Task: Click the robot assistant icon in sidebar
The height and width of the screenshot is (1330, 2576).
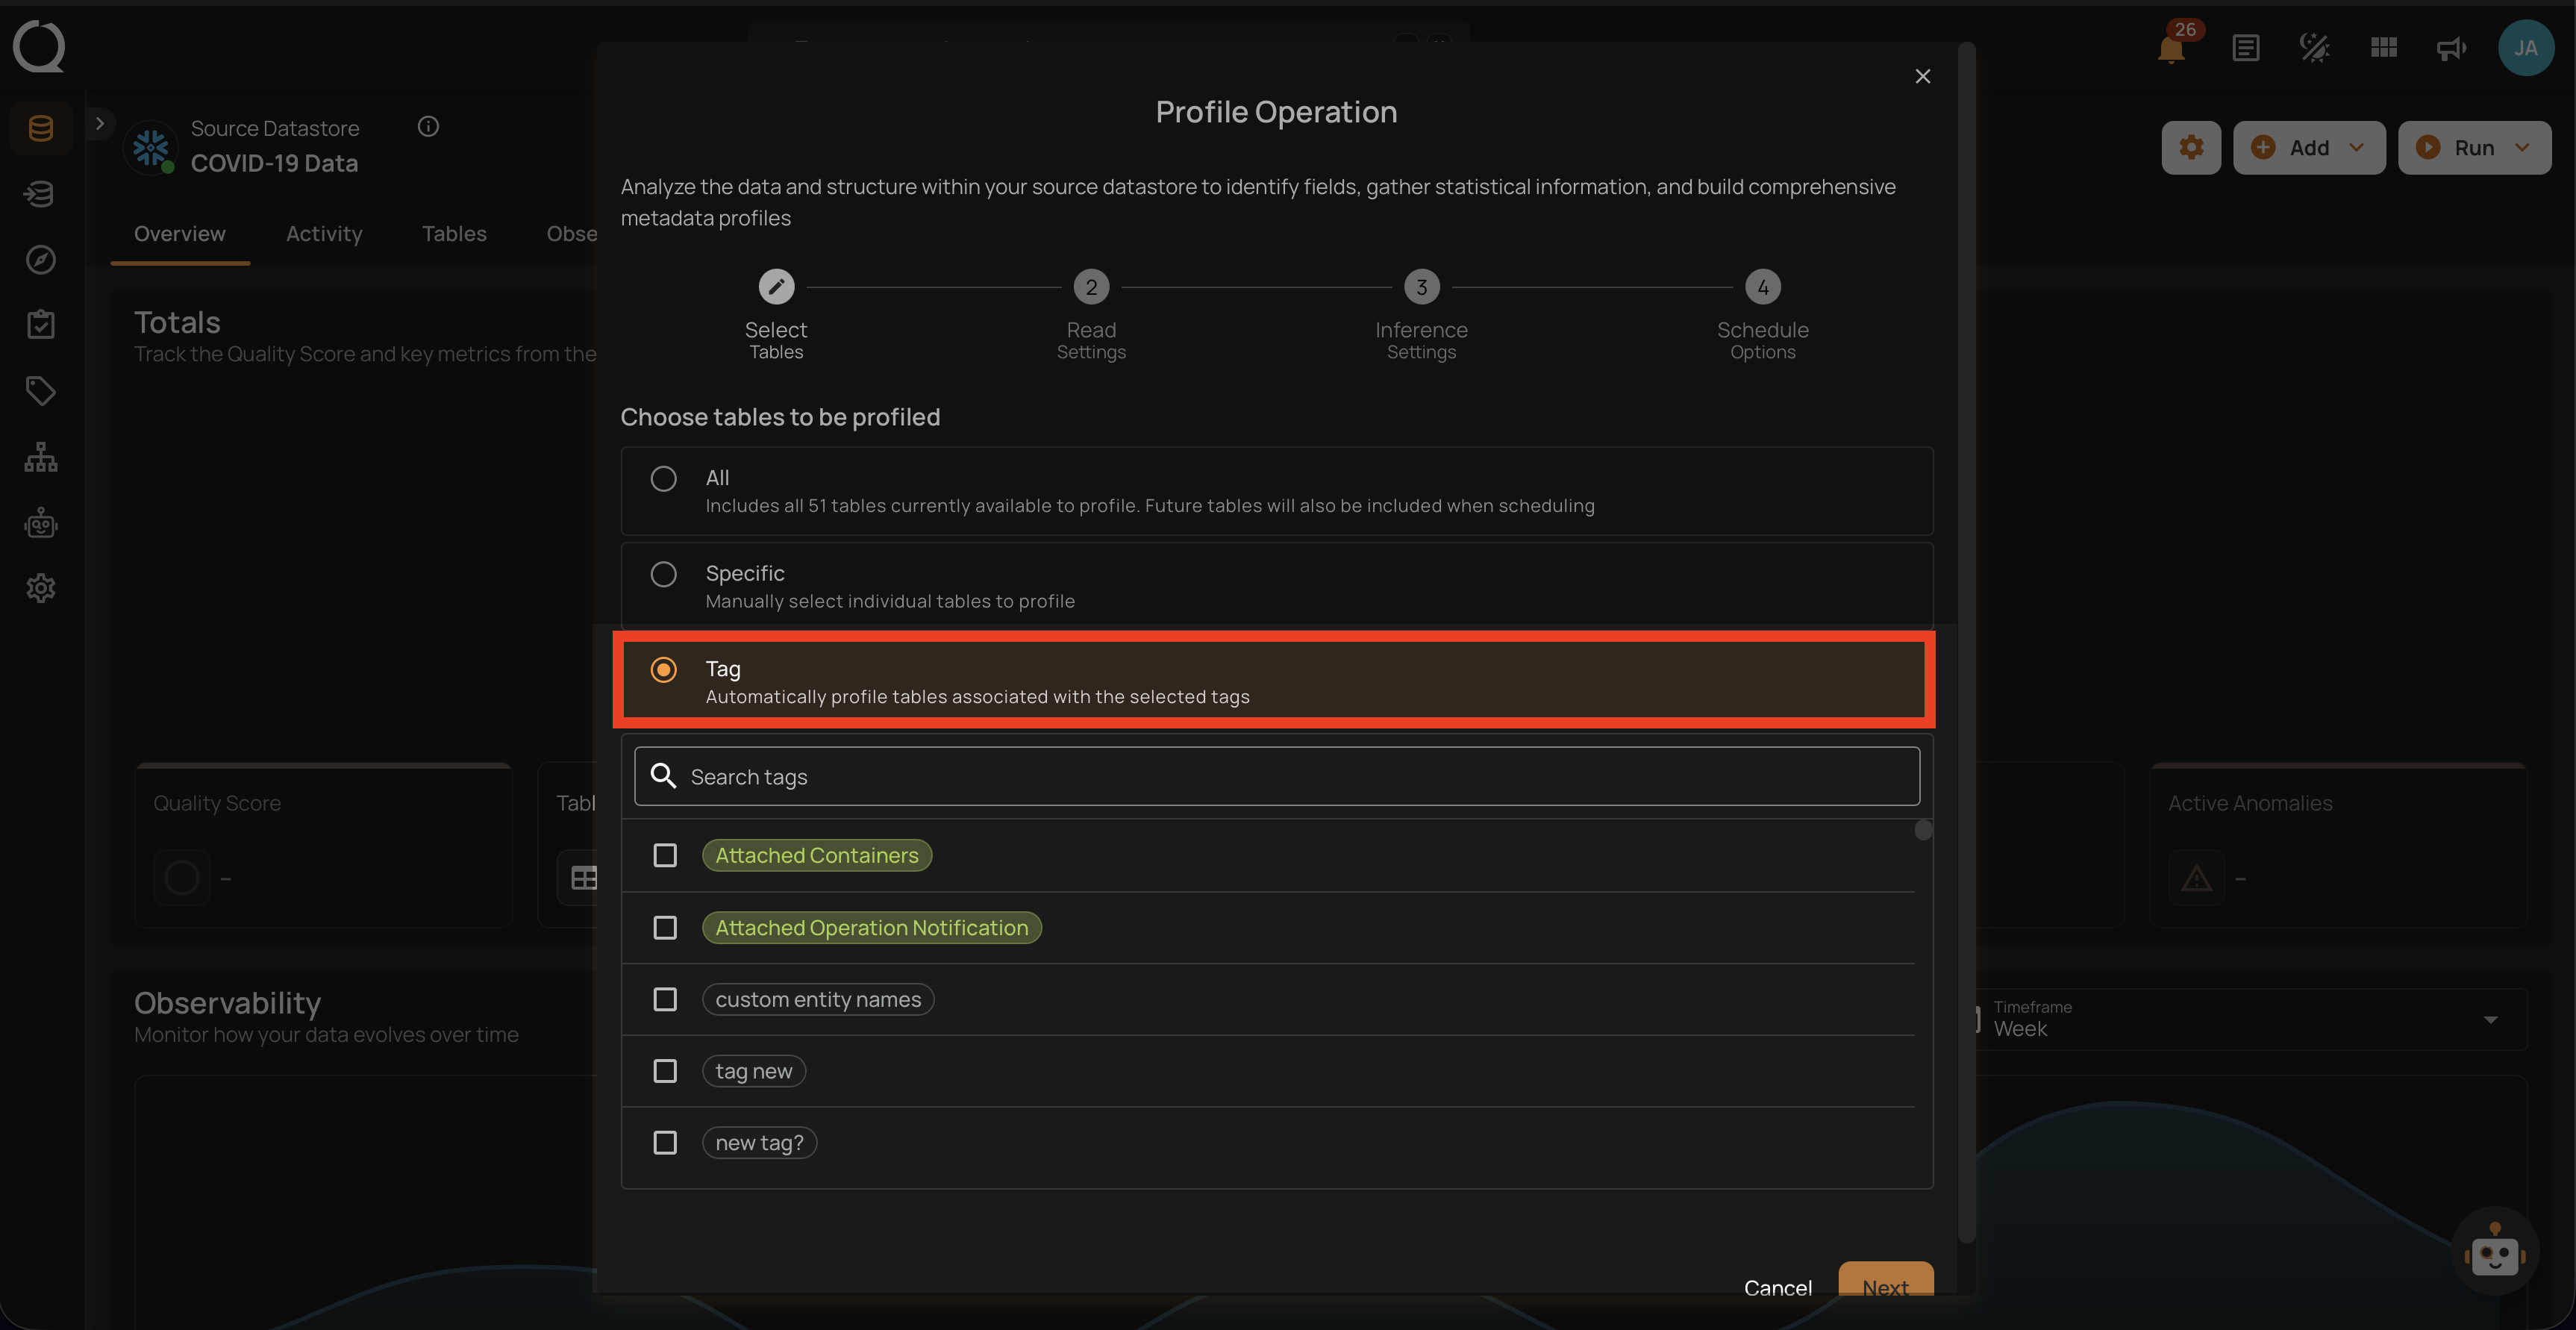Action: click(x=40, y=522)
